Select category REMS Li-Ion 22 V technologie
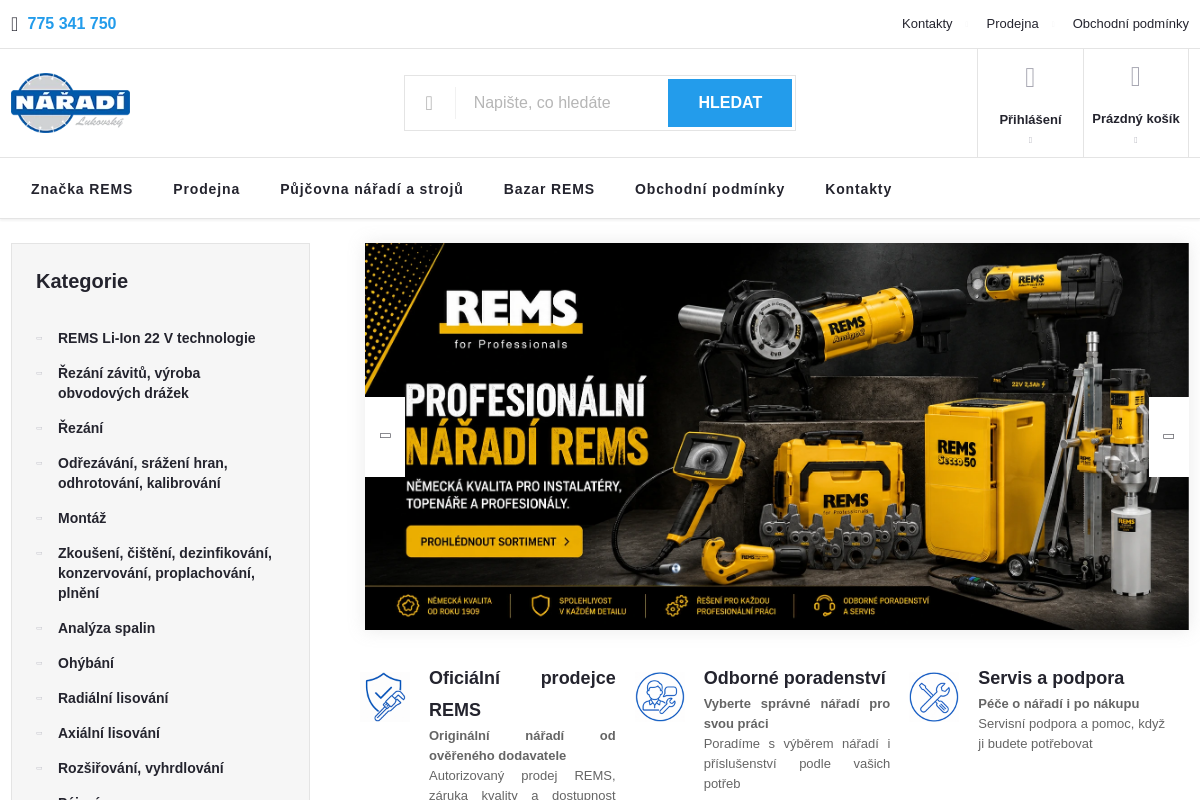The width and height of the screenshot is (1200, 800). 157,338
